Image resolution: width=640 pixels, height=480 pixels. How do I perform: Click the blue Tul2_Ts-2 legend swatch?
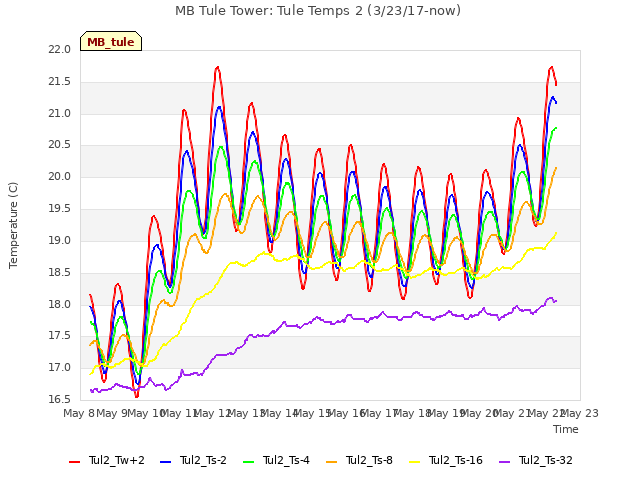[x=165, y=462]
